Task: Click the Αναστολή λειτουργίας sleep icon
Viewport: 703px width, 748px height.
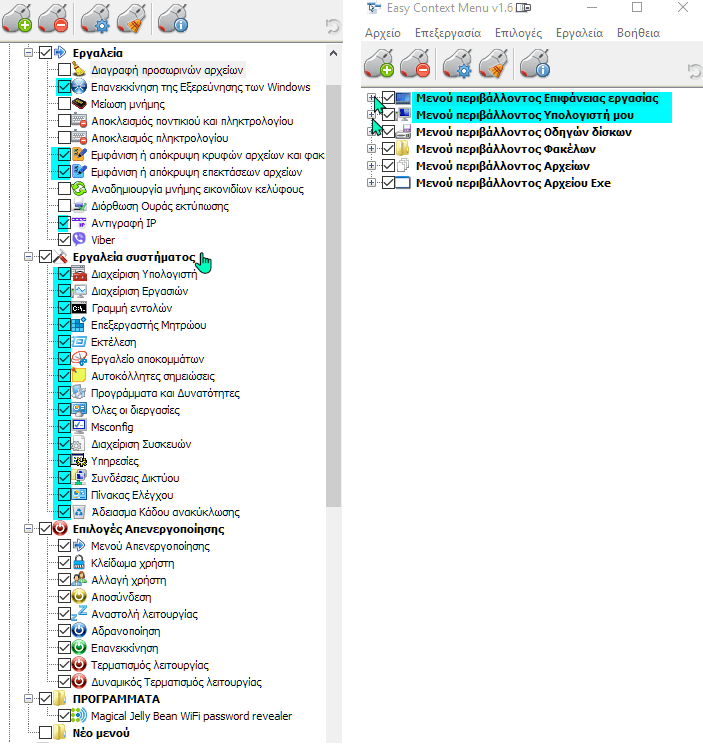Action: click(79, 613)
